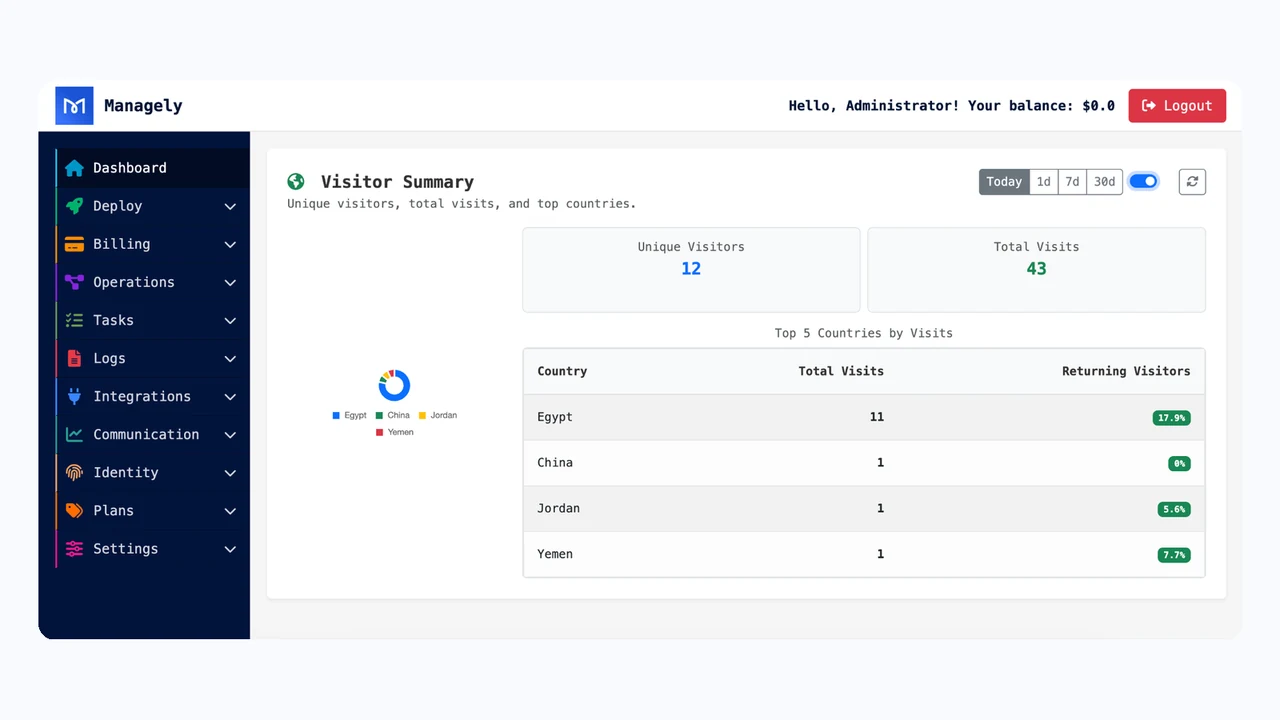The height and width of the screenshot is (720, 1280).
Task: Select the Yemen table cell
Action: (x=555, y=554)
